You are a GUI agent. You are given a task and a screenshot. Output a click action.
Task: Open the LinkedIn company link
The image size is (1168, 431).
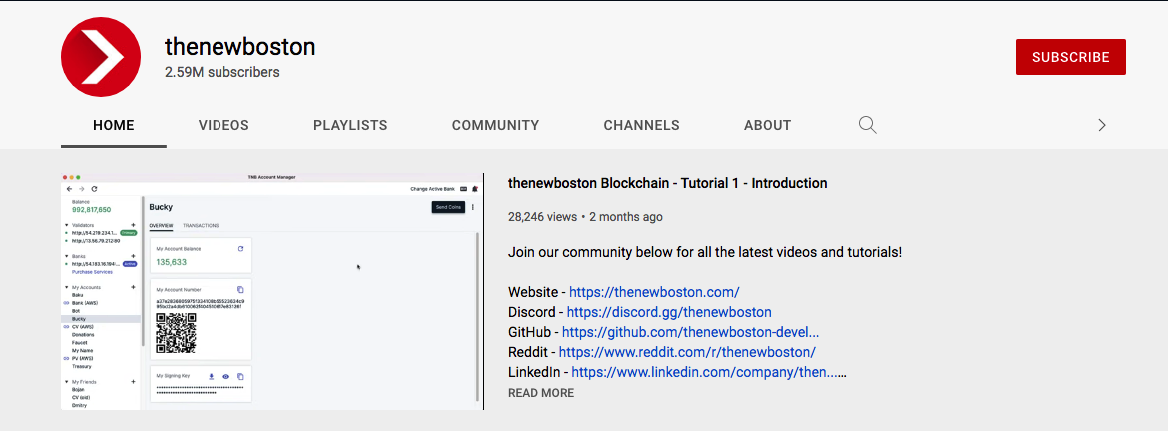pos(707,372)
